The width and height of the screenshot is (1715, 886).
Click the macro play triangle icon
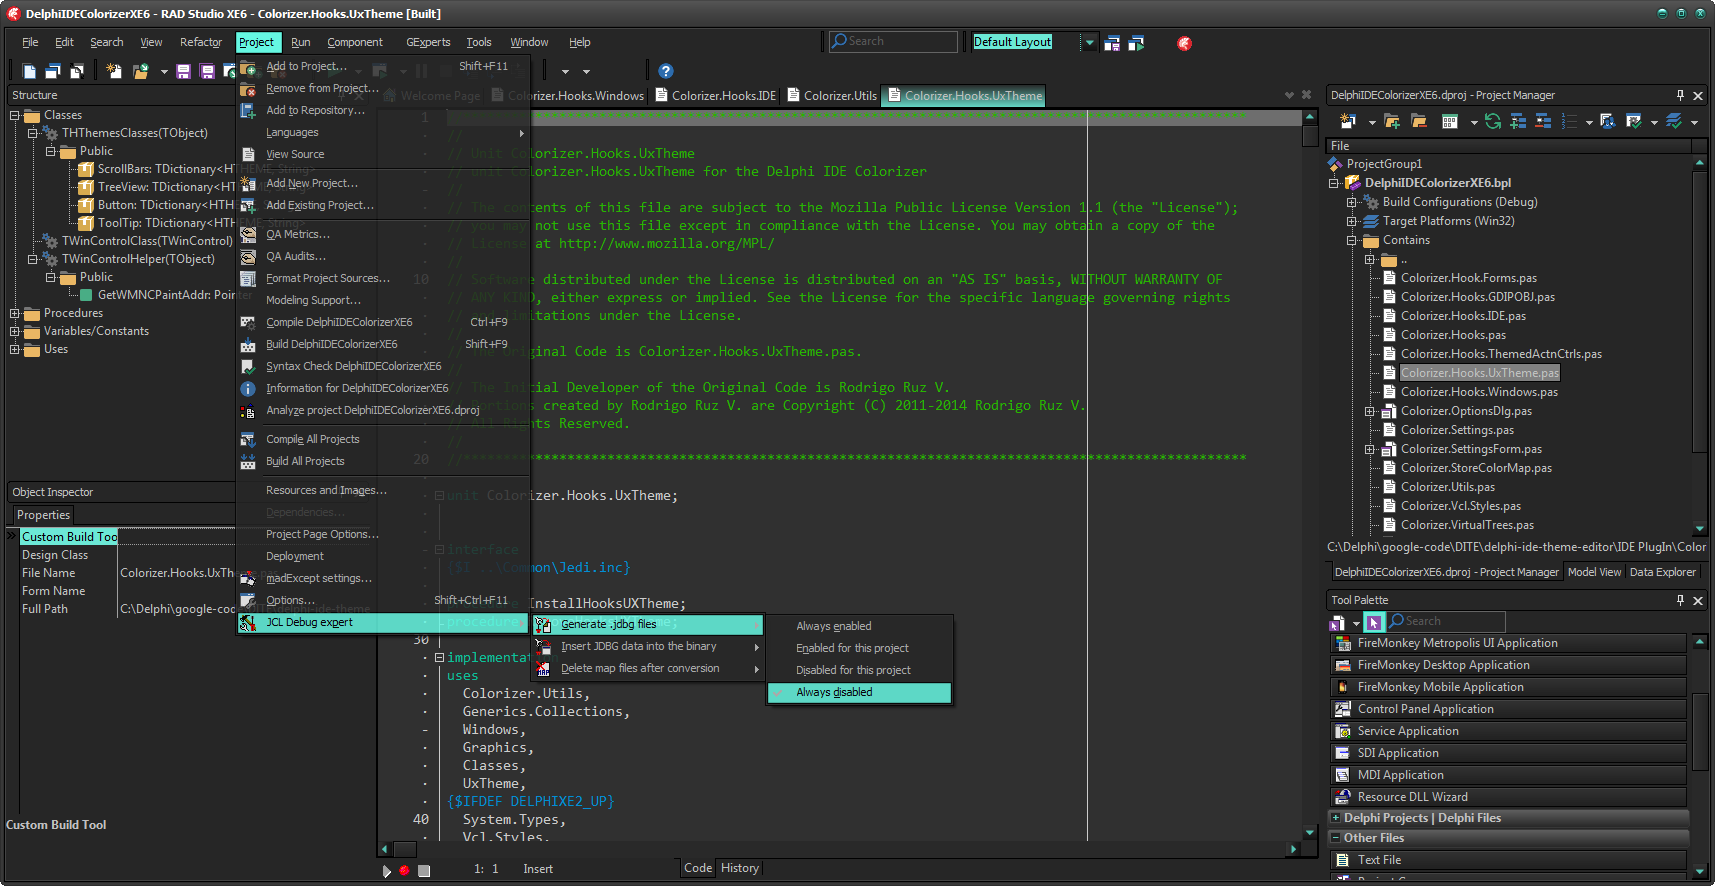387,870
